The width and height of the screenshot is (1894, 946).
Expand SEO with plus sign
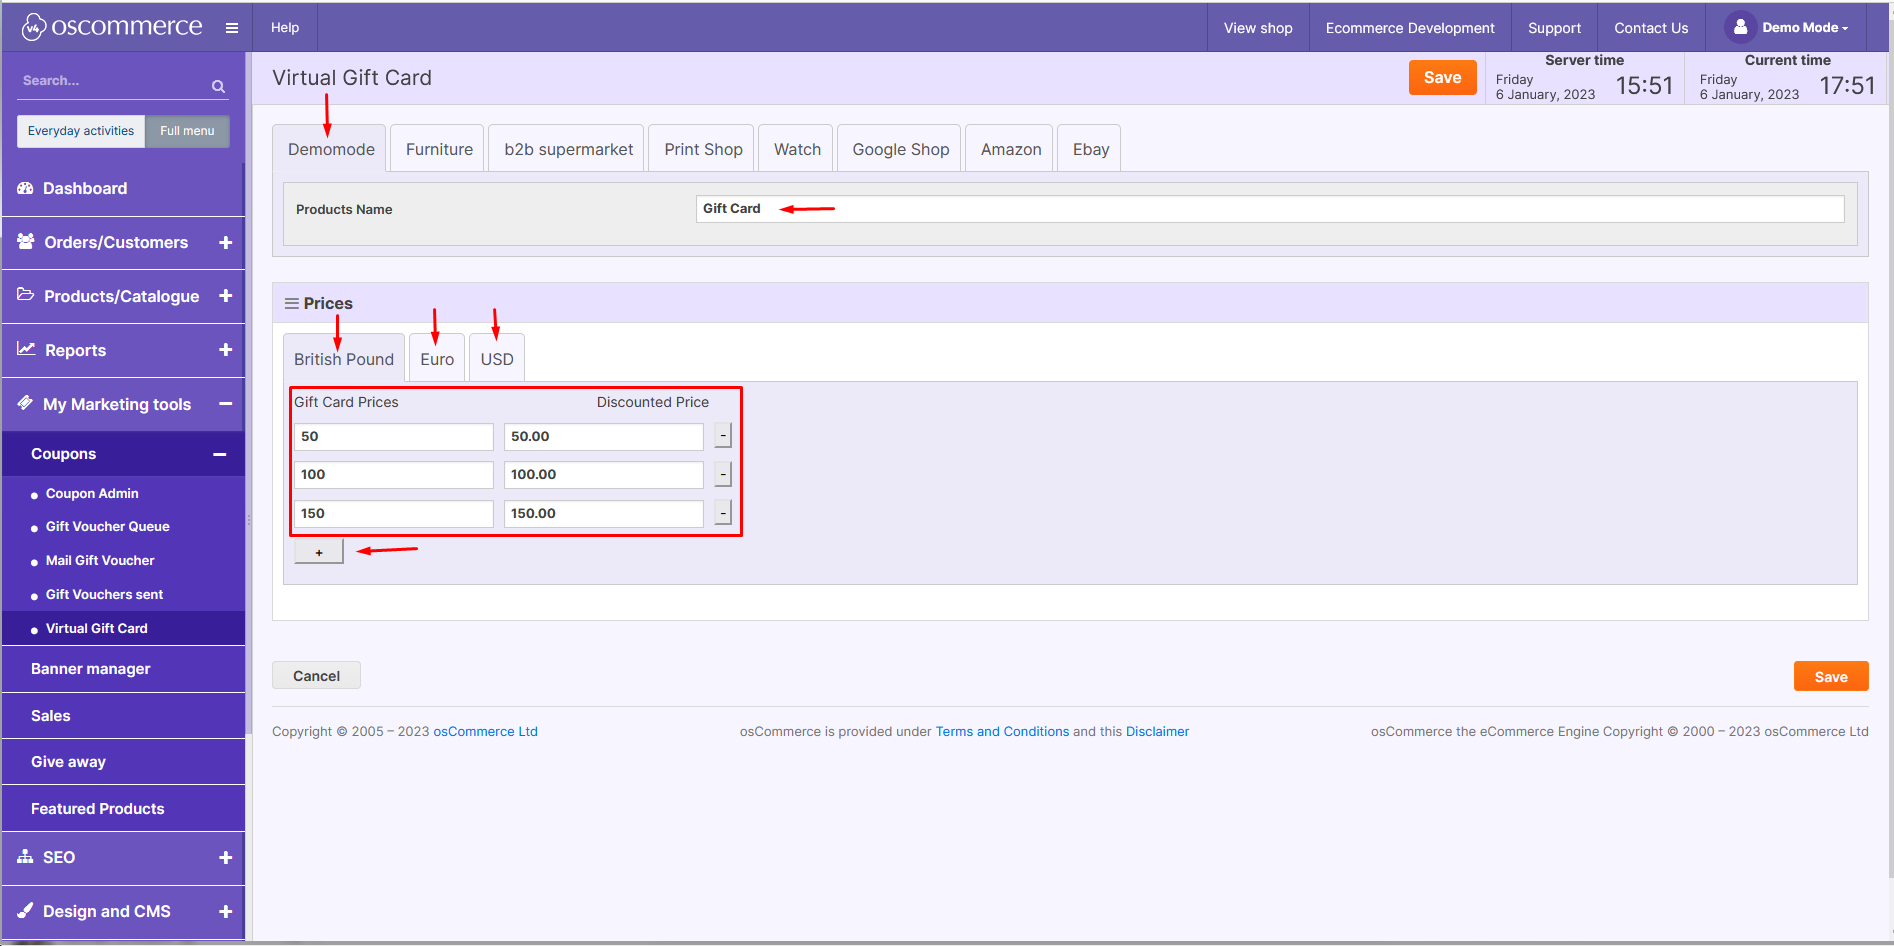click(x=226, y=857)
